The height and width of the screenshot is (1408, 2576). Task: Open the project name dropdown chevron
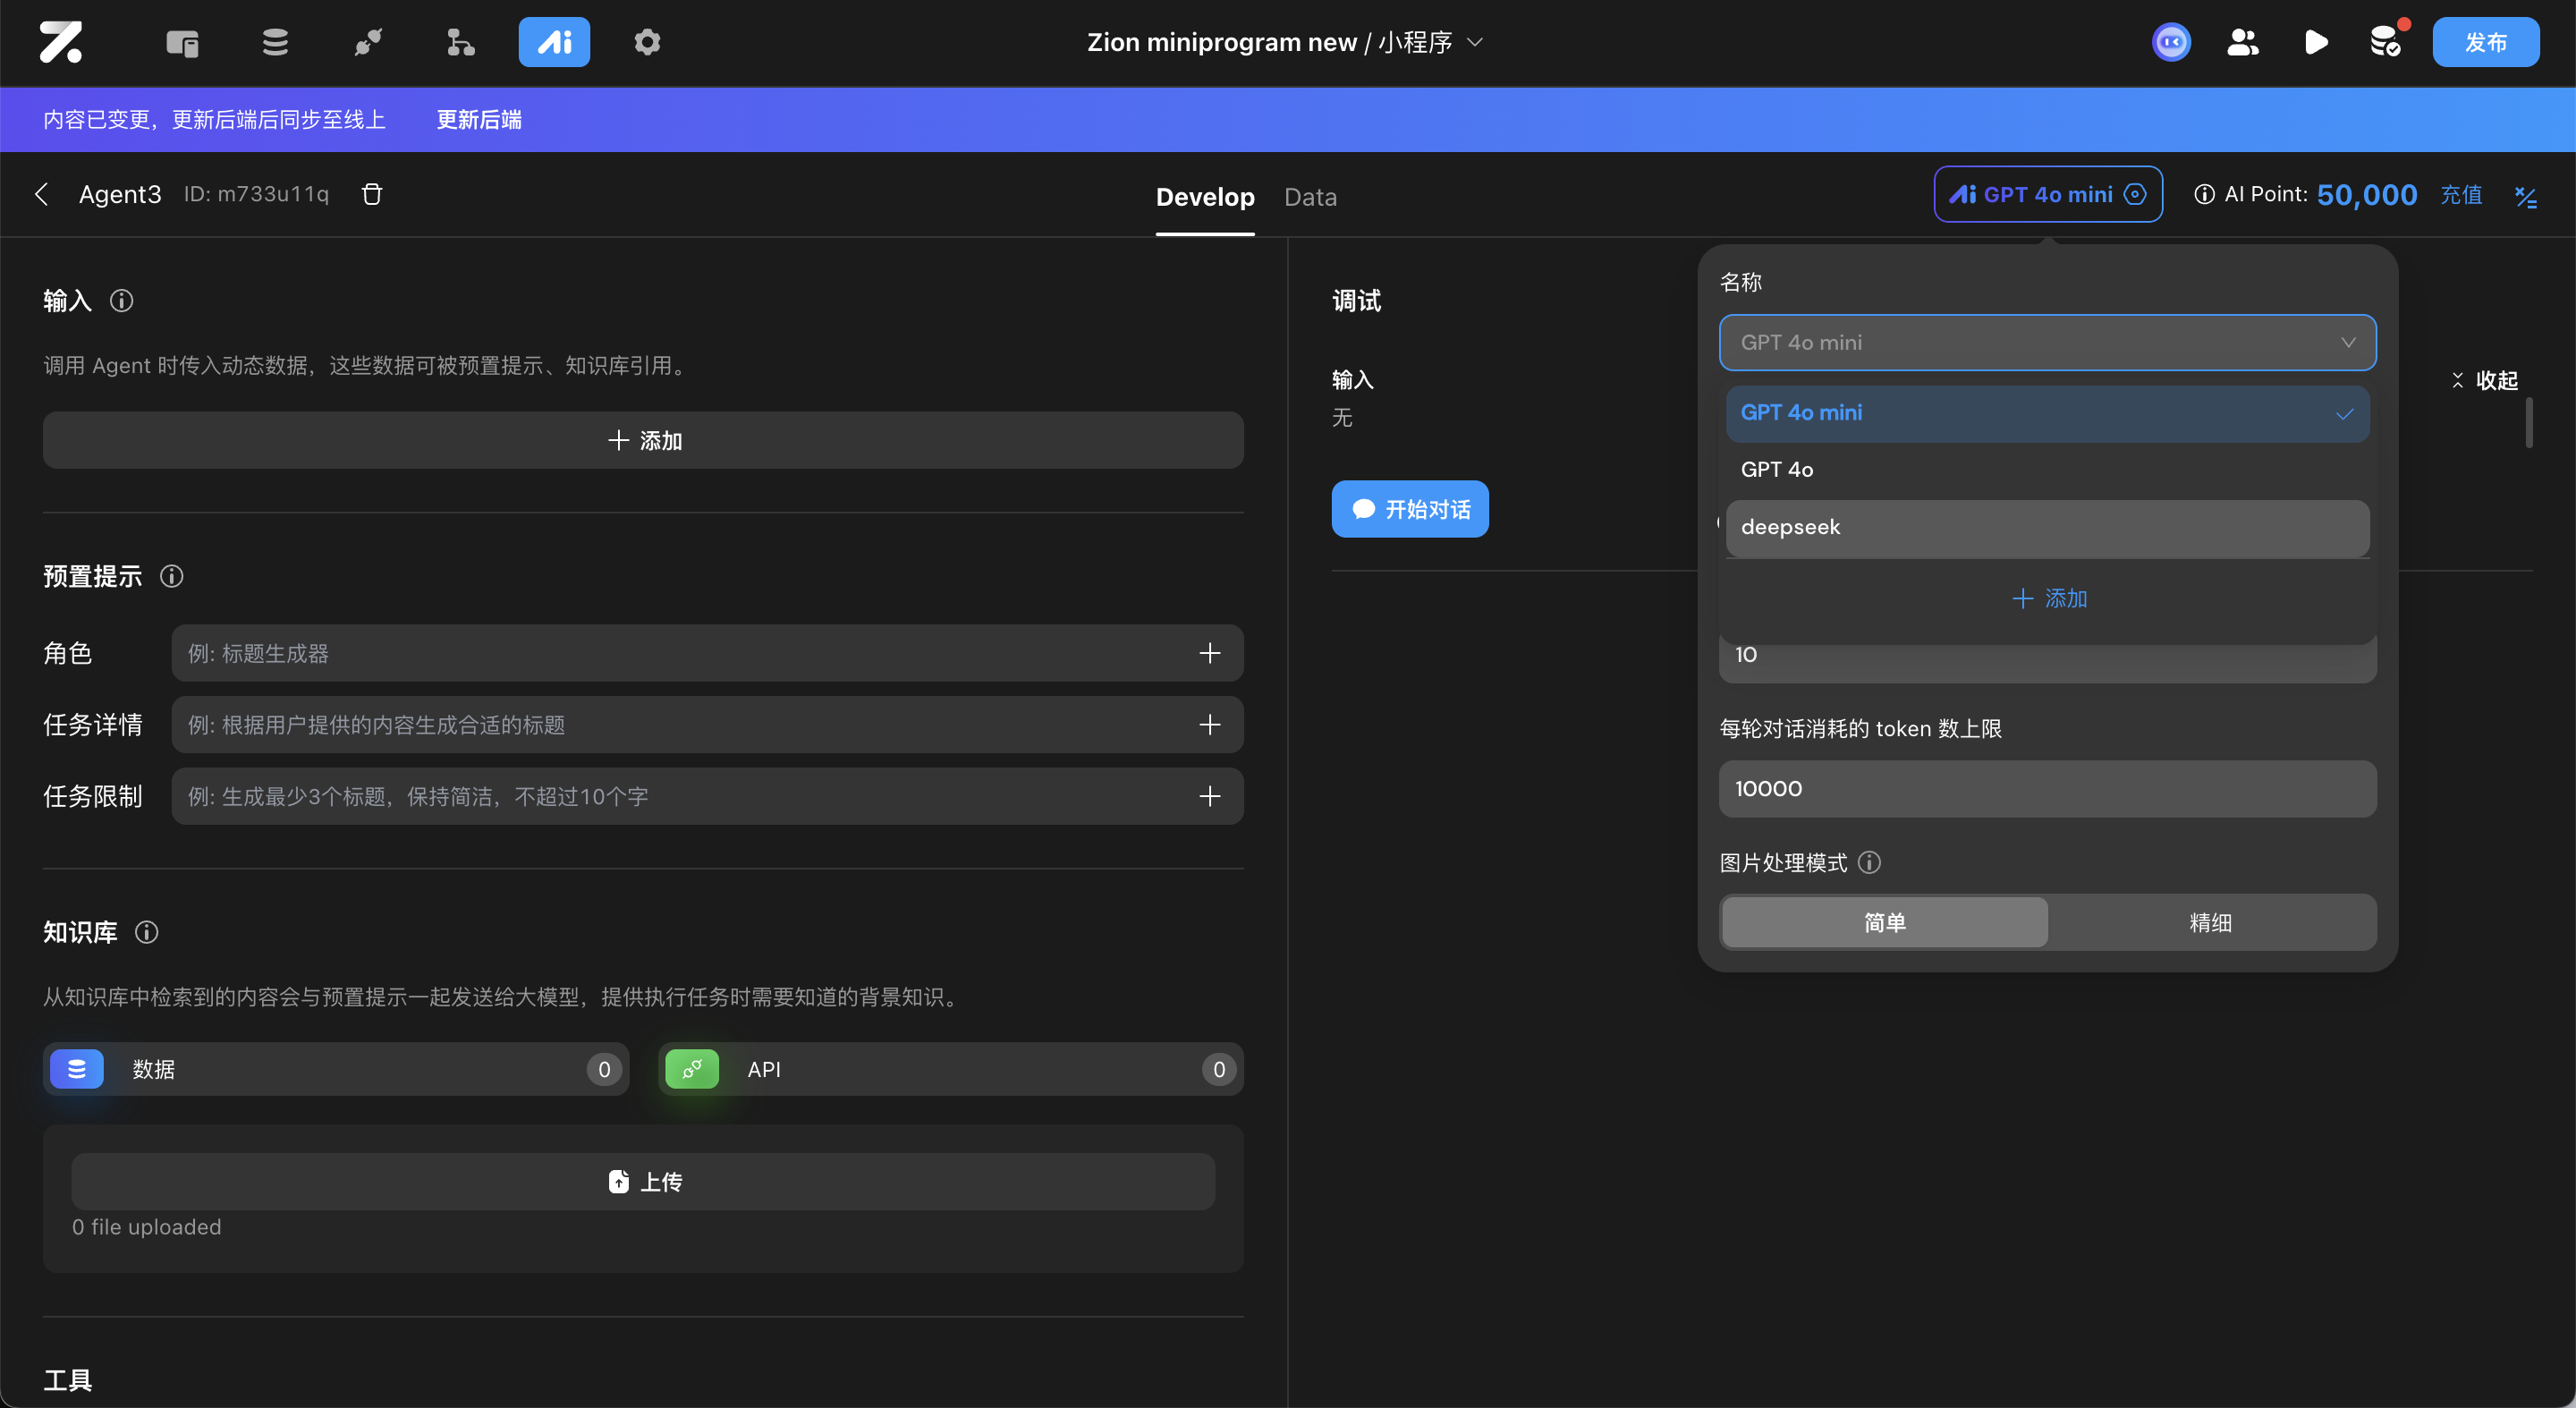click(1475, 42)
